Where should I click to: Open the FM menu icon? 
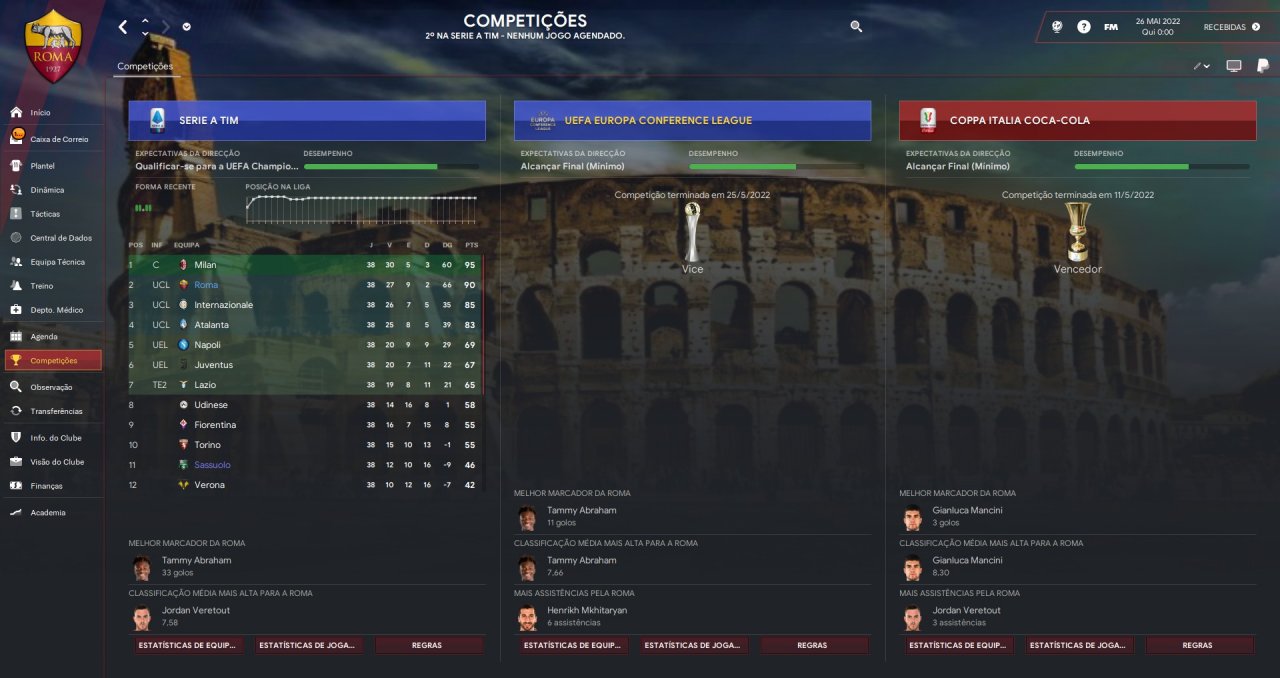pyautogui.click(x=1111, y=27)
